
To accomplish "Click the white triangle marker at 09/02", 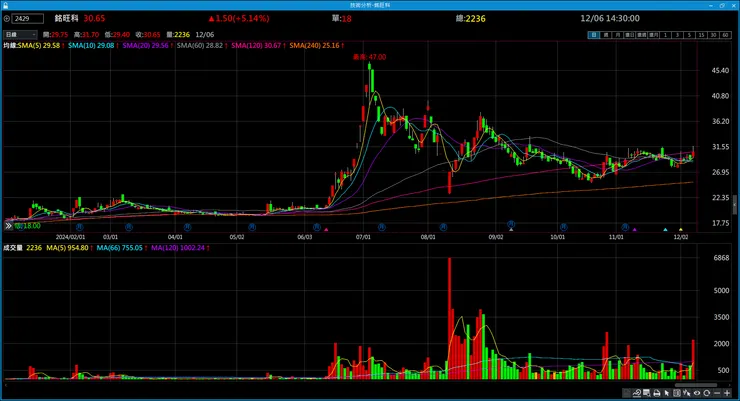I will 511,230.
